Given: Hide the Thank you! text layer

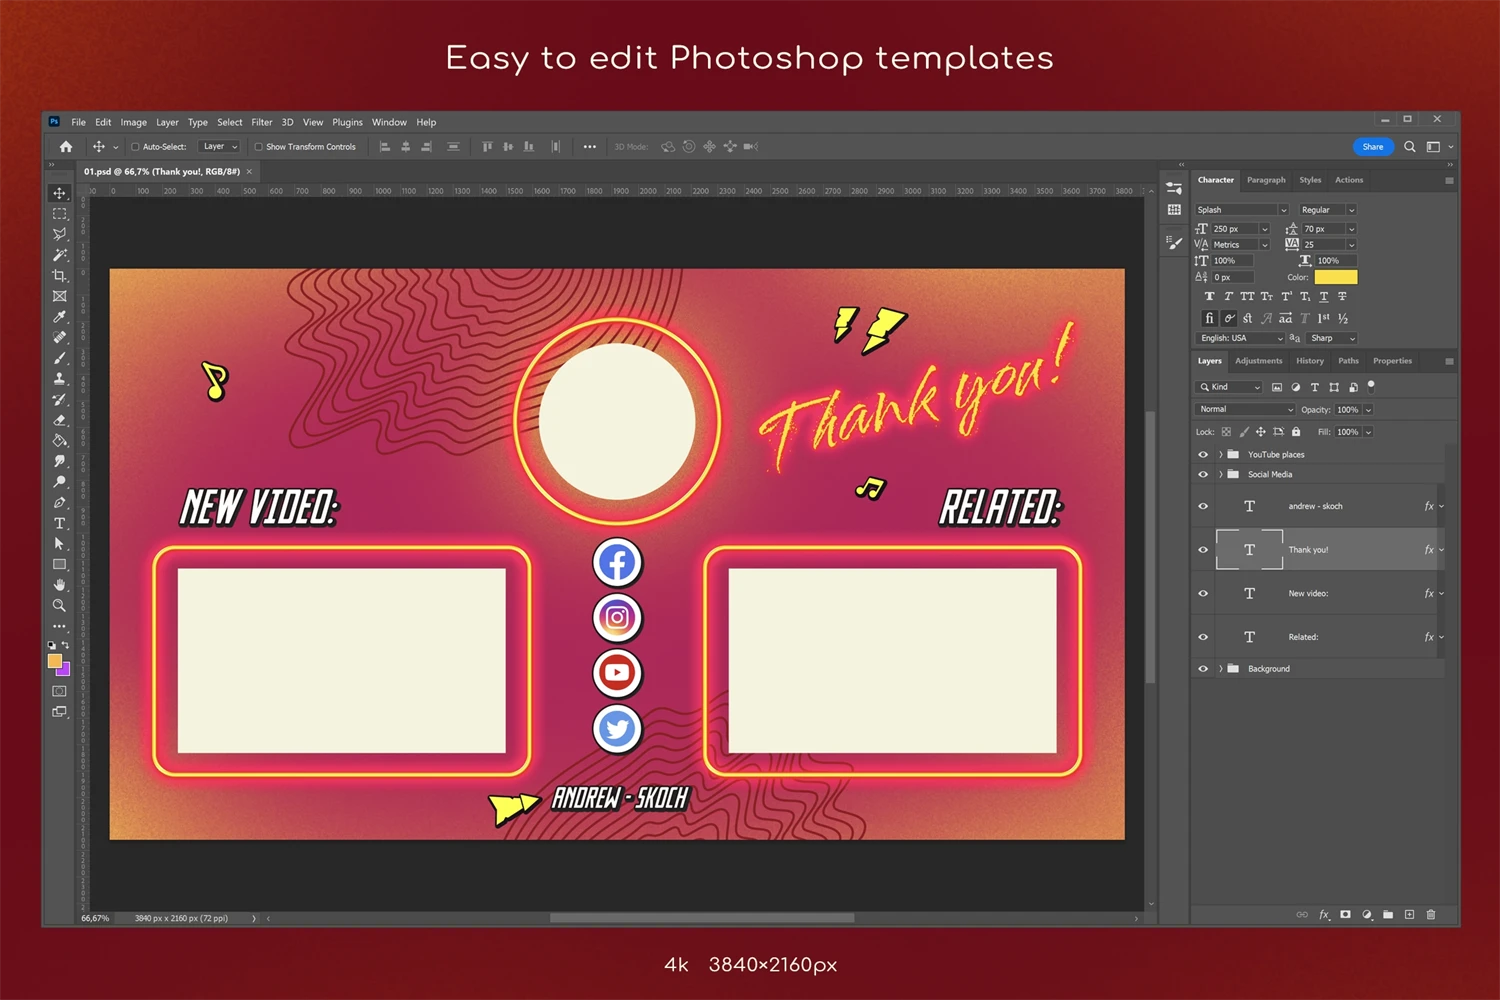Looking at the screenshot, I should tap(1203, 550).
